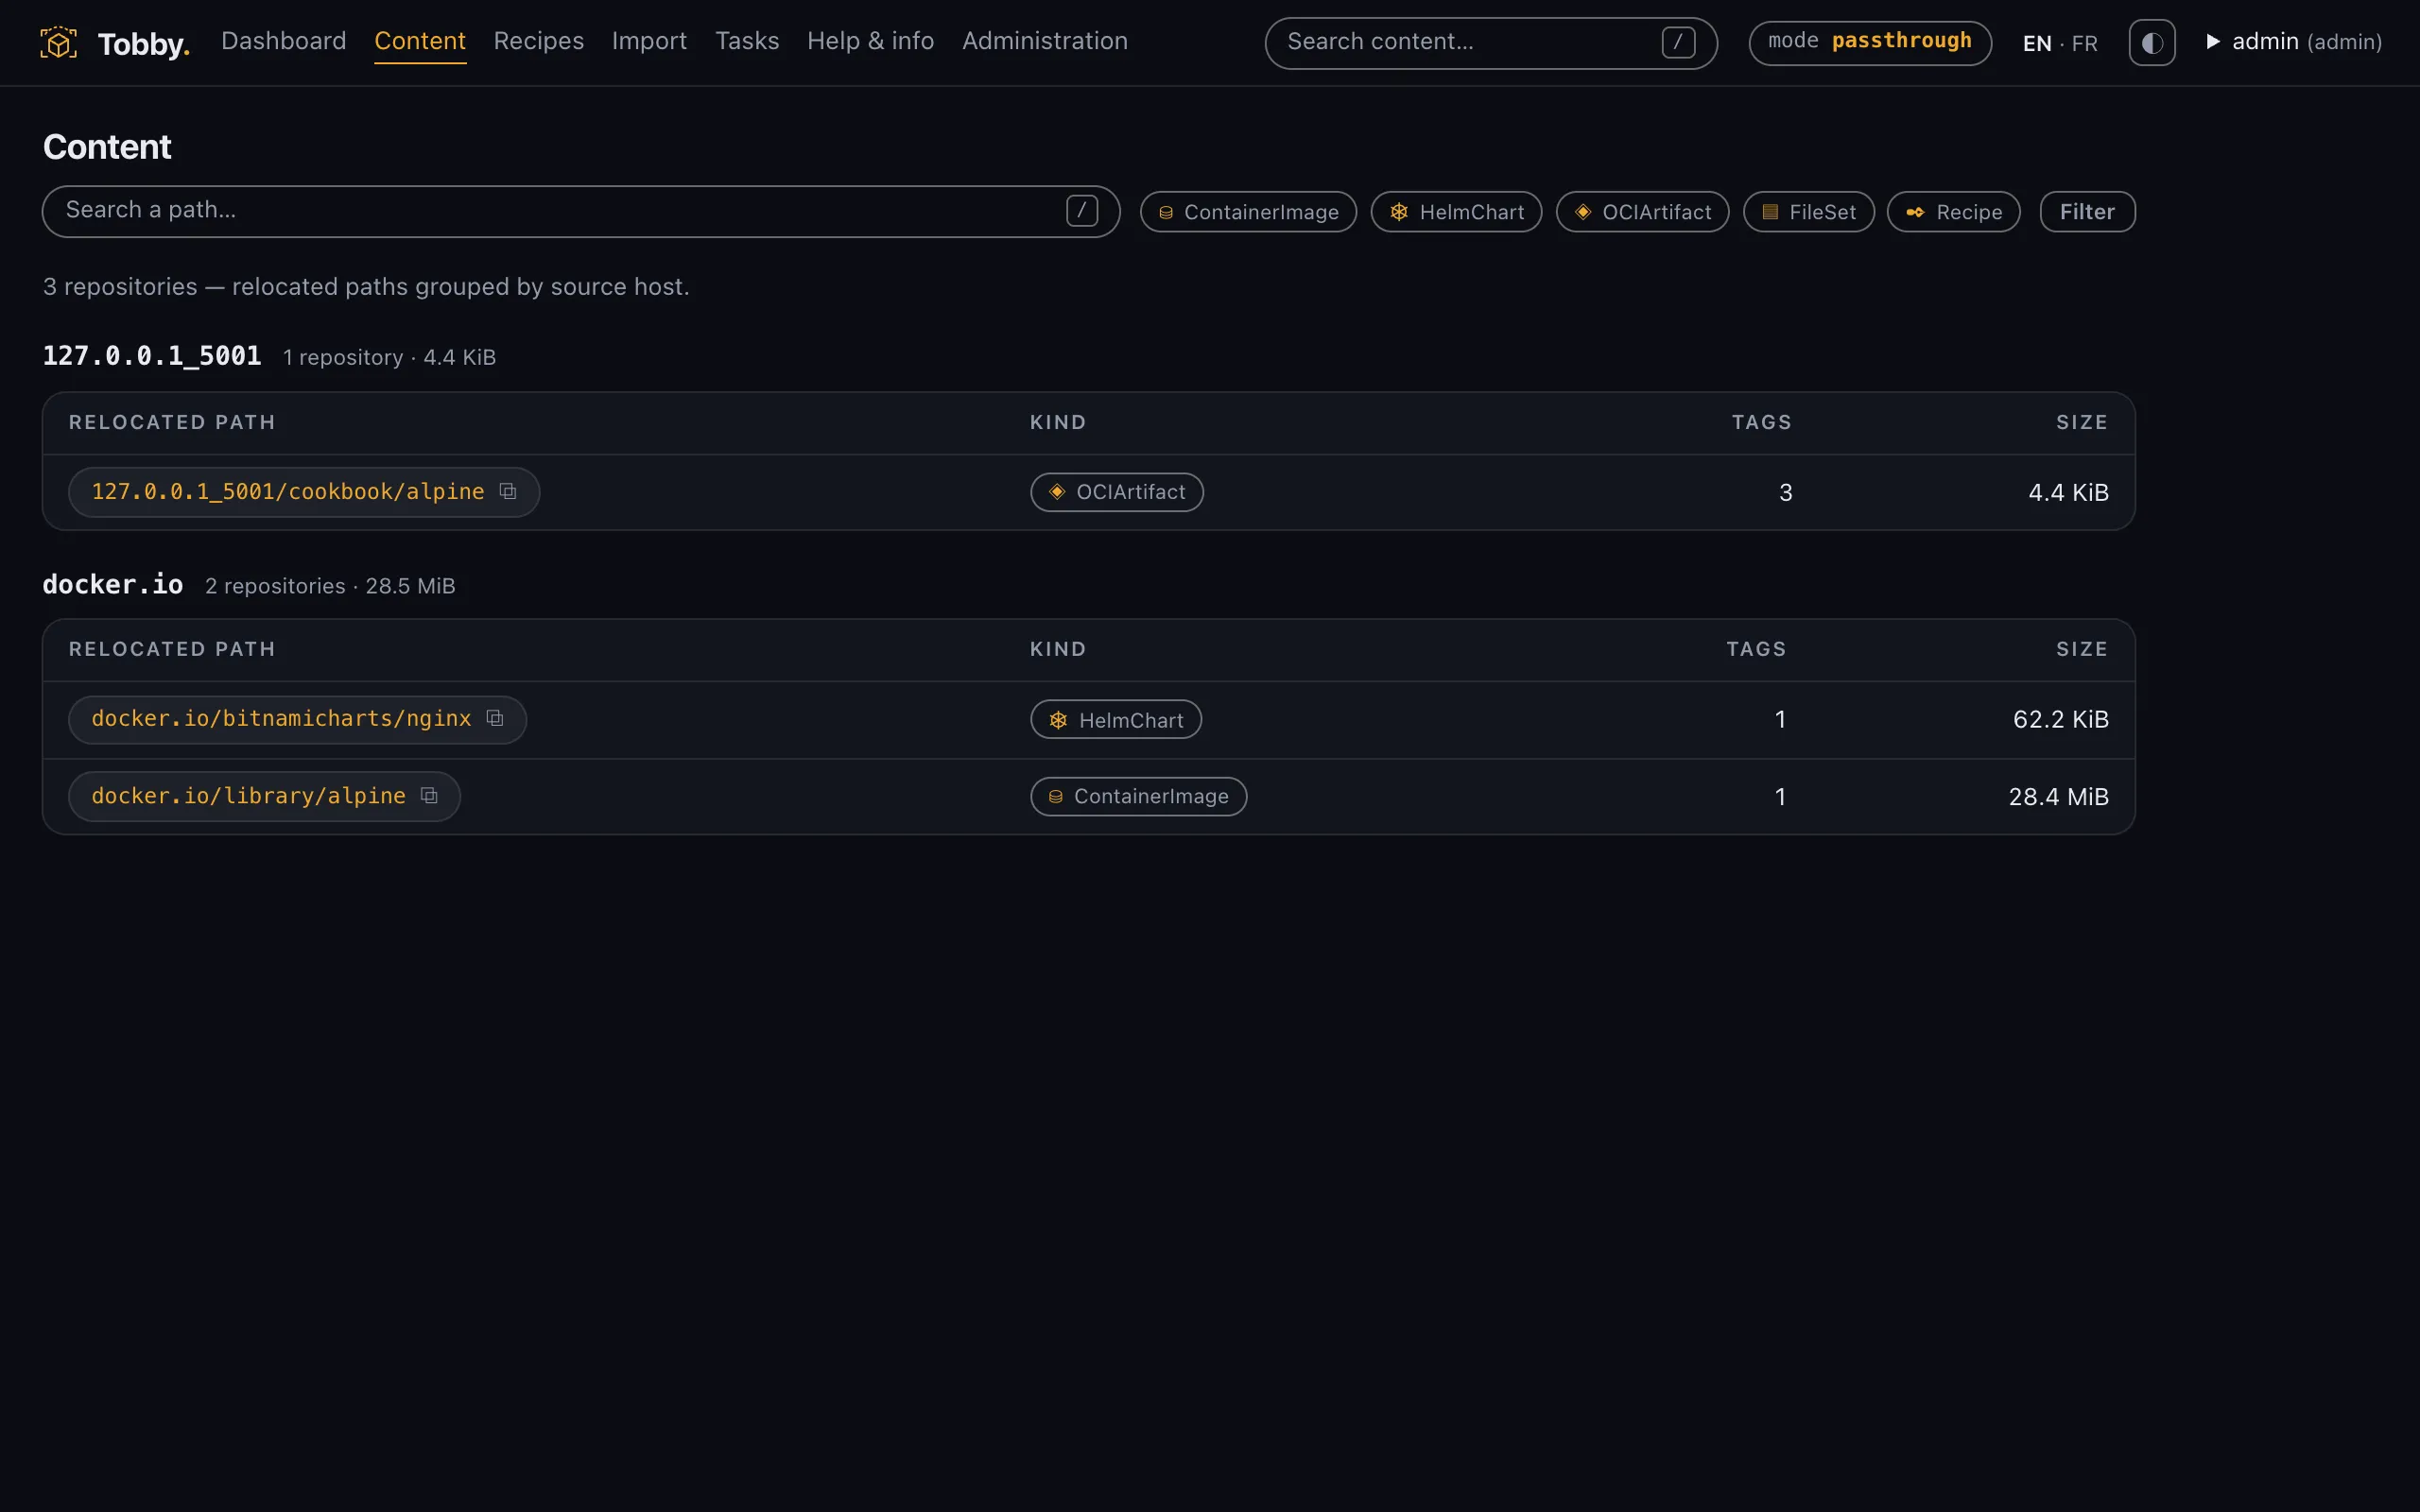Toggle the ContainerImage filter chip
Viewport: 2420px width, 1512px height.
tap(1248, 212)
